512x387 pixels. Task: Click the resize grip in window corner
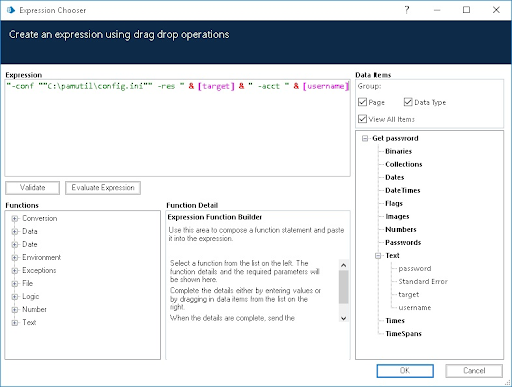pos(508,383)
